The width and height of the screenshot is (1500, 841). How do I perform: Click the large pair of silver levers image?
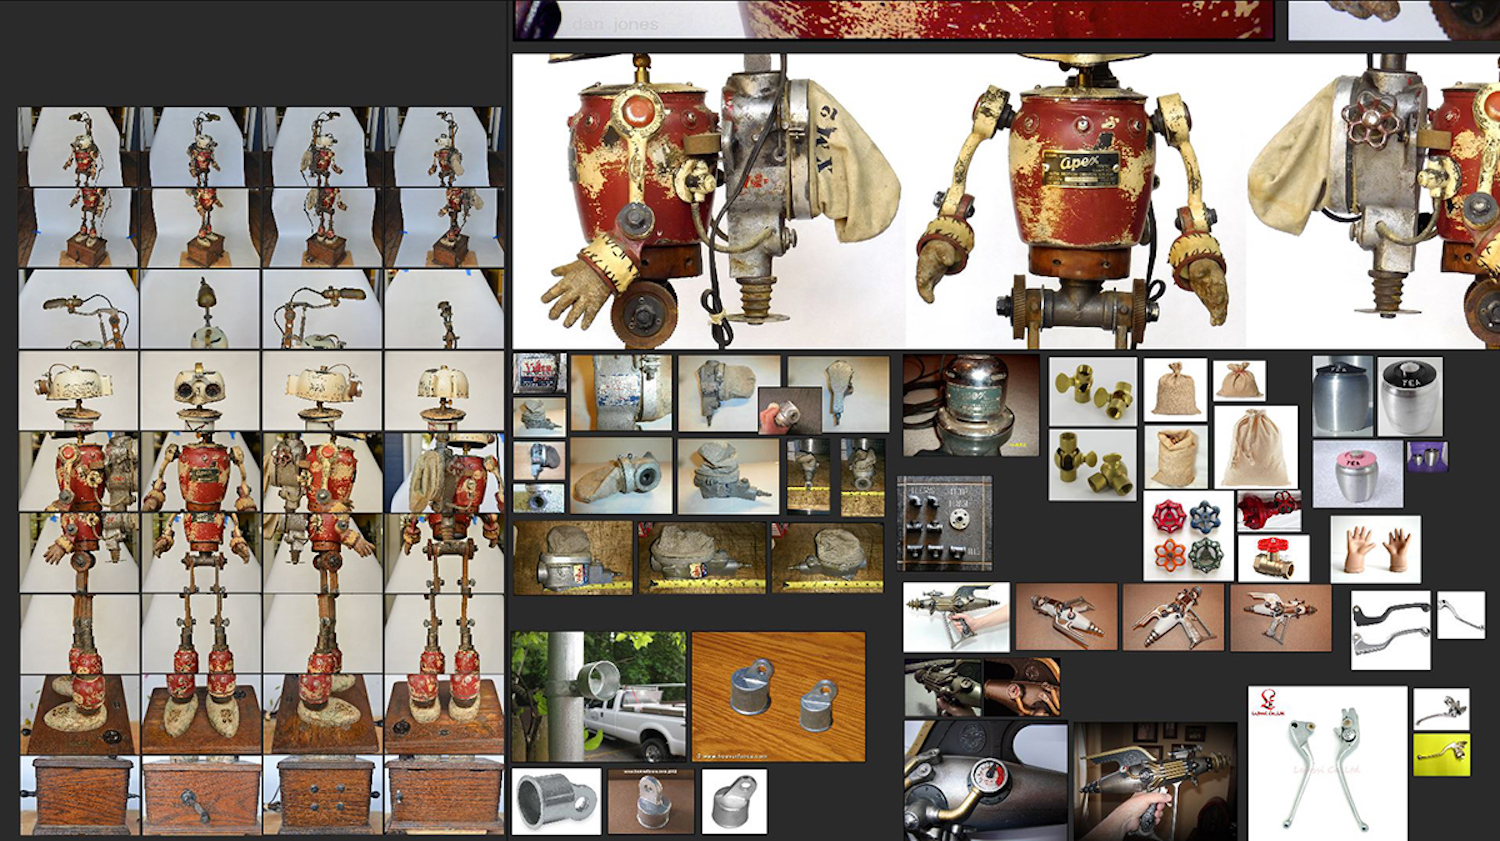pyautogui.click(x=1326, y=762)
